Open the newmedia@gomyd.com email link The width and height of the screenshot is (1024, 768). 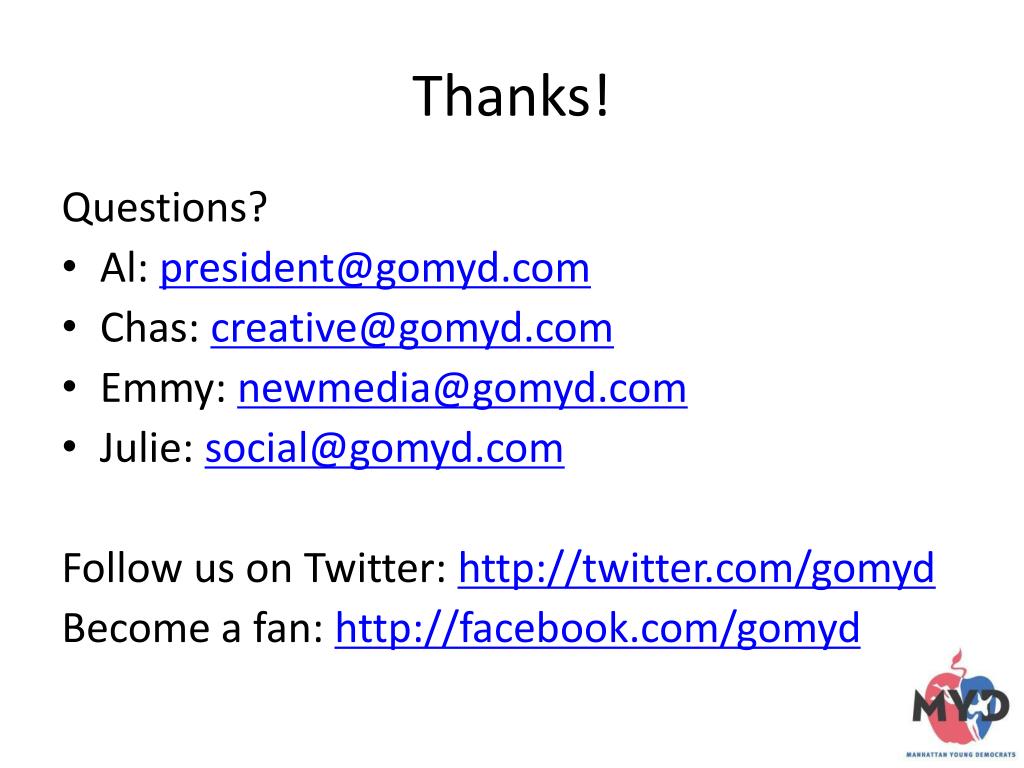click(x=462, y=389)
